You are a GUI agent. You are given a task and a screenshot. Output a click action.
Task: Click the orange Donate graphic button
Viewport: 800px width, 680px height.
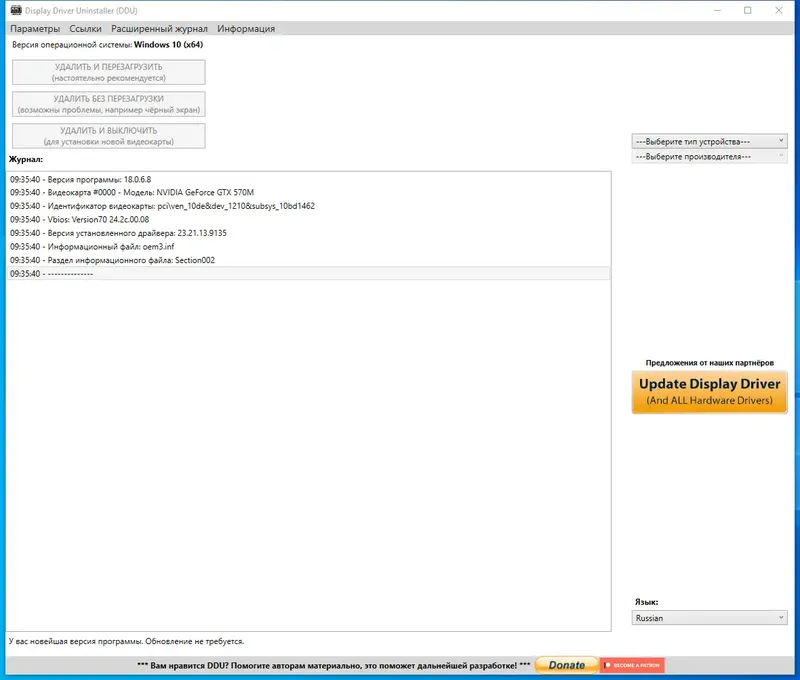566,664
